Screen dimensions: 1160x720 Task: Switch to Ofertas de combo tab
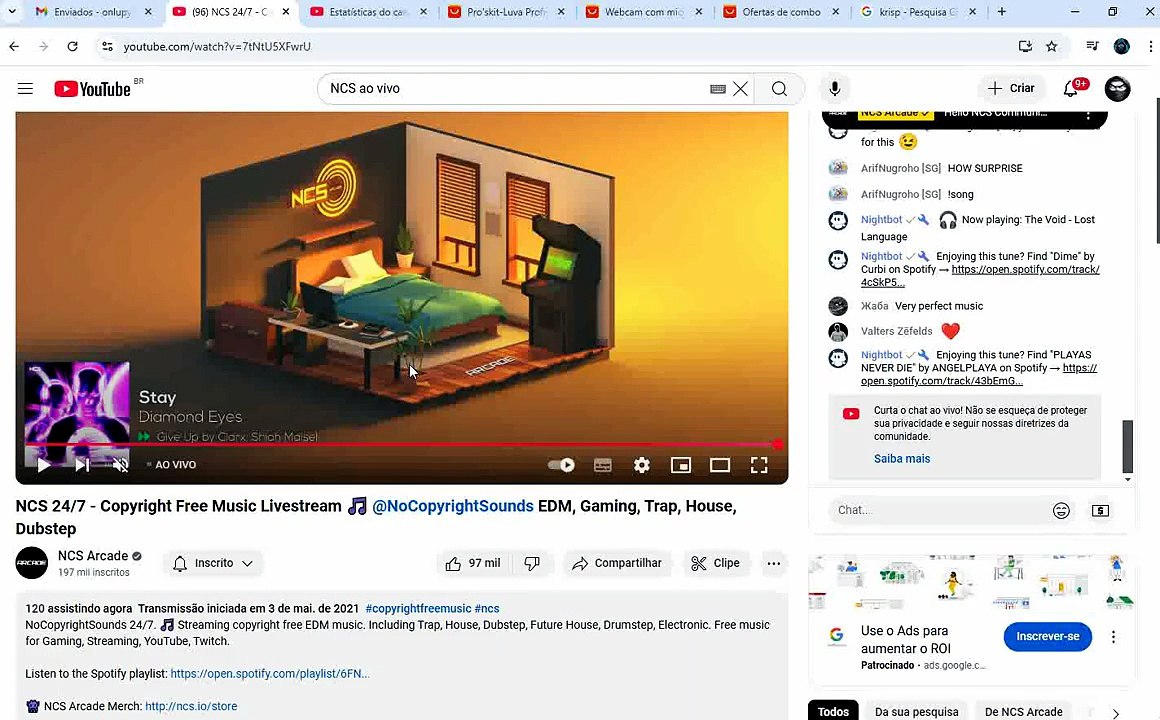click(x=781, y=12)
